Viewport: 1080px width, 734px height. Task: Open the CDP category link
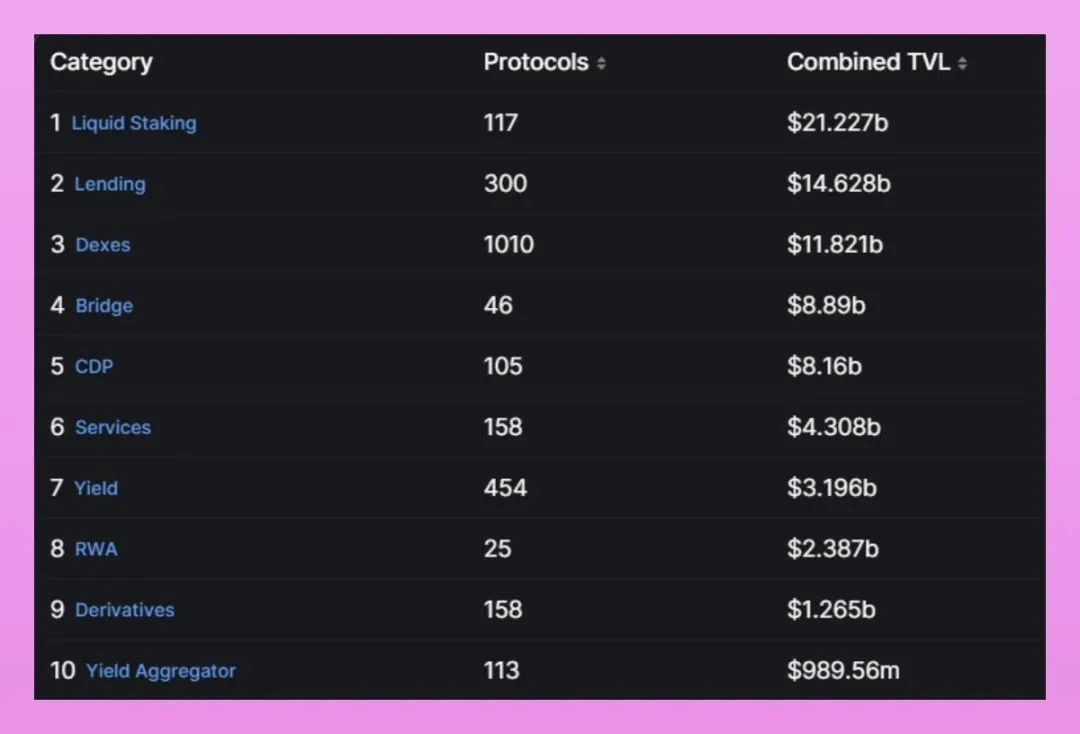(x=94, y=367)
